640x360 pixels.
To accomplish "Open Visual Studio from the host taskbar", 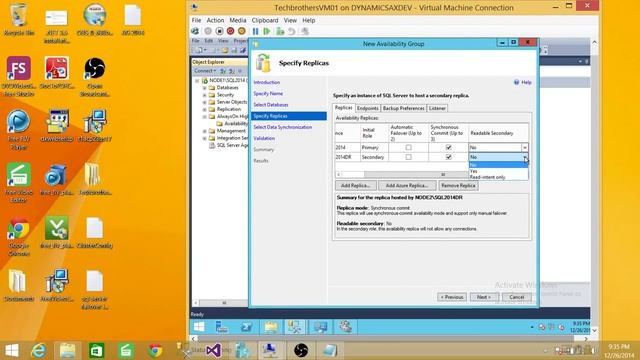I will tap(213, 350).
